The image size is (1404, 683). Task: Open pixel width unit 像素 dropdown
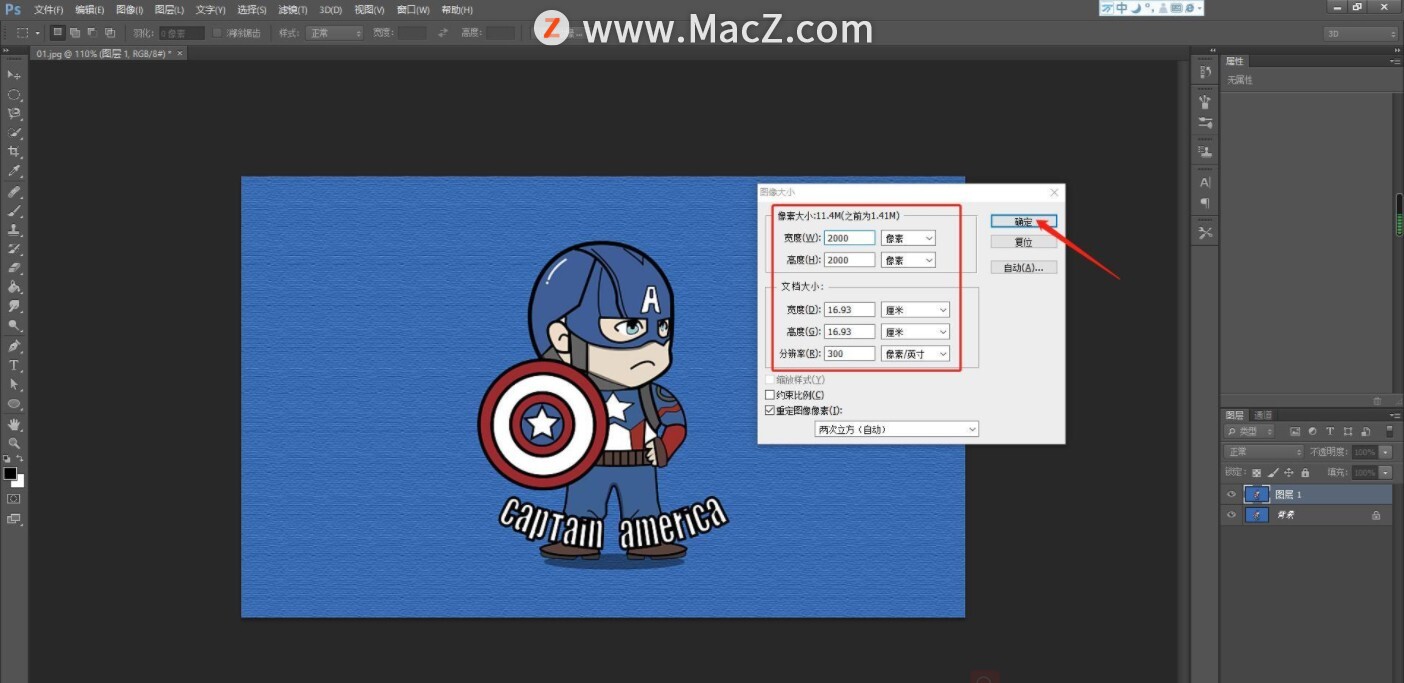pos(908,238)
